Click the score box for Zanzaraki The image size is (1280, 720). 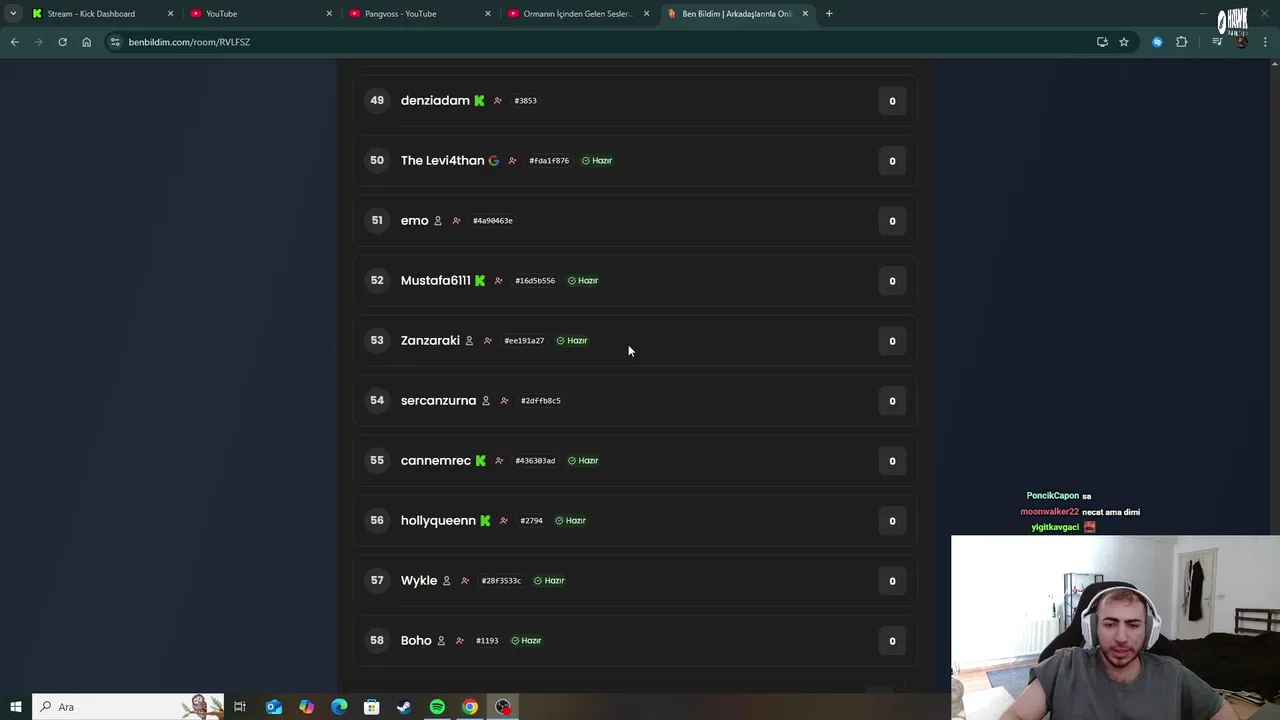pos(892,340)
